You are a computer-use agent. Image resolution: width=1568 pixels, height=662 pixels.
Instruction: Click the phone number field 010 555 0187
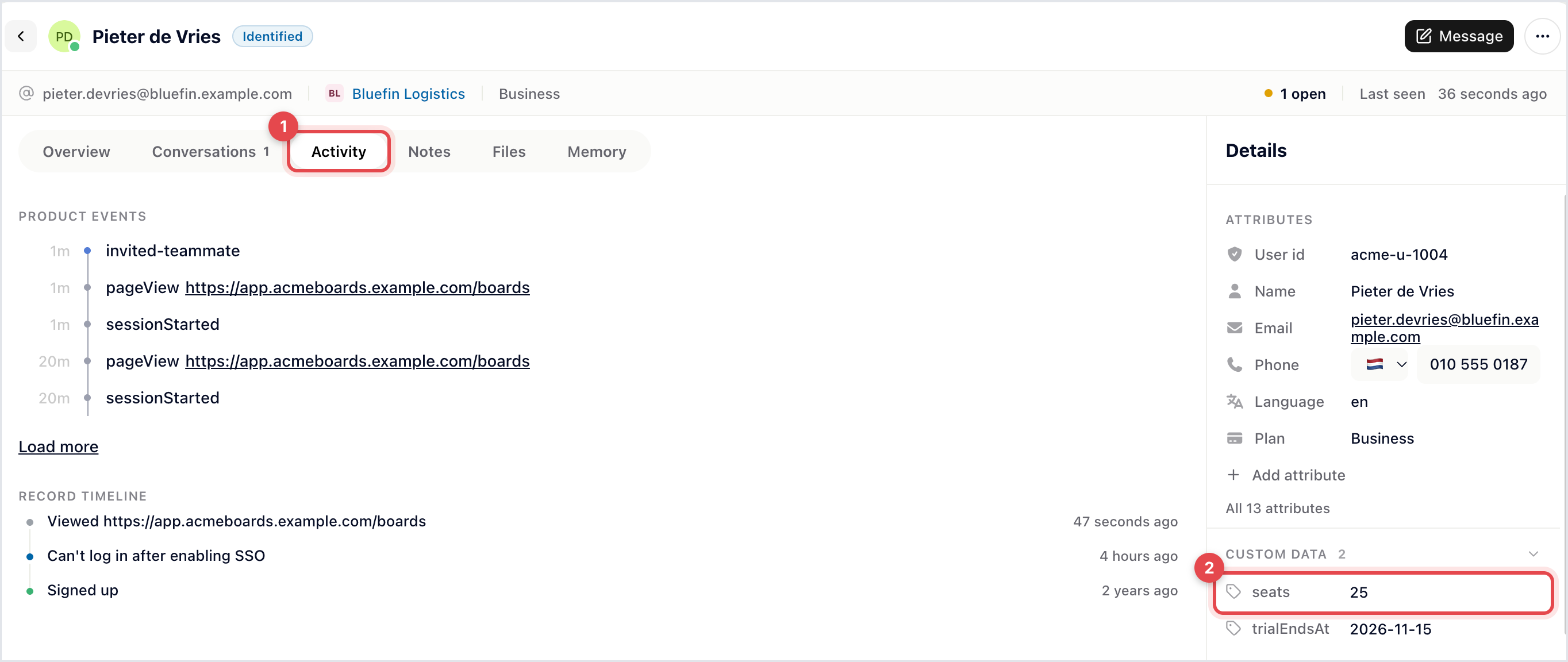[x=1479, y=365]
